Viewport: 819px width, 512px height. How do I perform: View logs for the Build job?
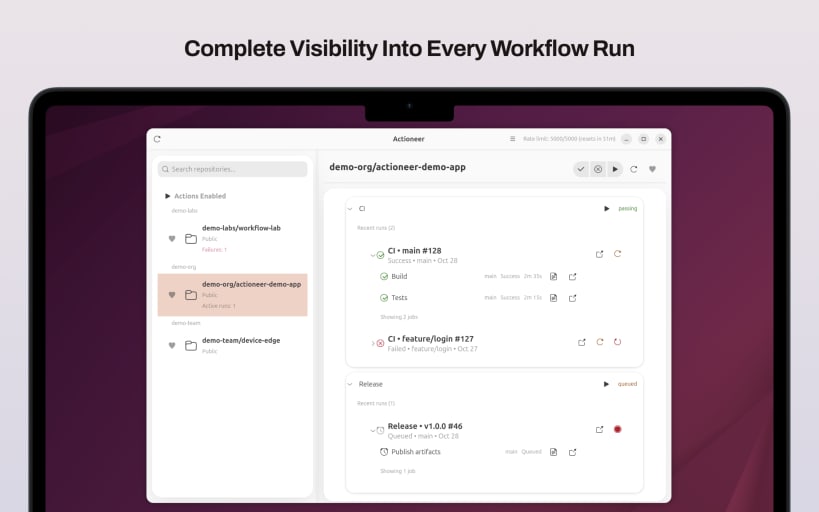(554, 276)
